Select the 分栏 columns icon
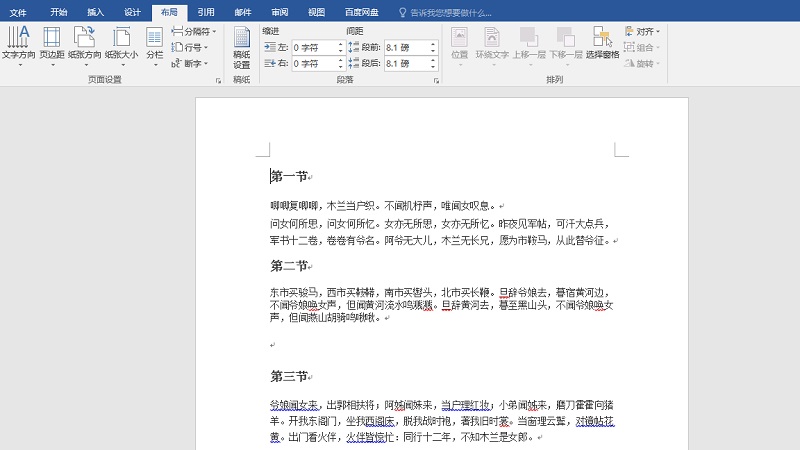800x450 pixels. coord(154,44)
